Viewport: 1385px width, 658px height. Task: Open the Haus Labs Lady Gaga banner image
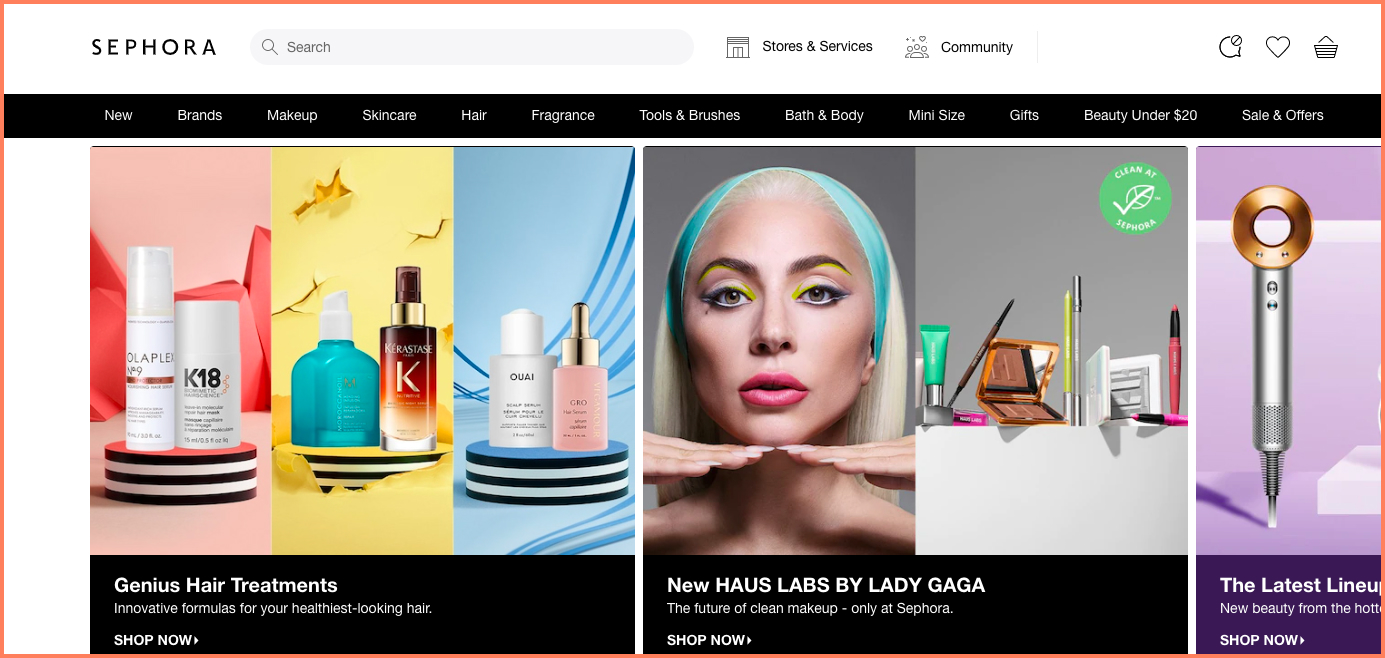pyautogui.click(x=915, y=351)
